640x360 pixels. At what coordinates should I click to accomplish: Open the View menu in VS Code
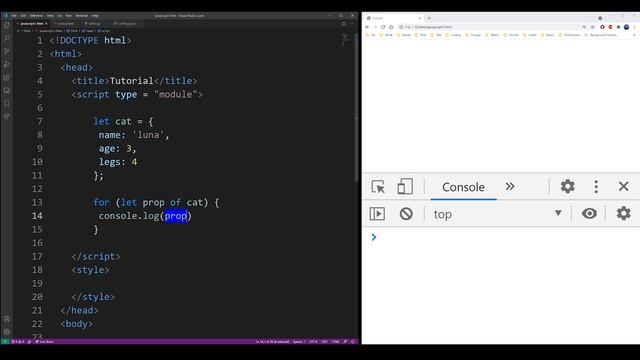click(50, 16)
